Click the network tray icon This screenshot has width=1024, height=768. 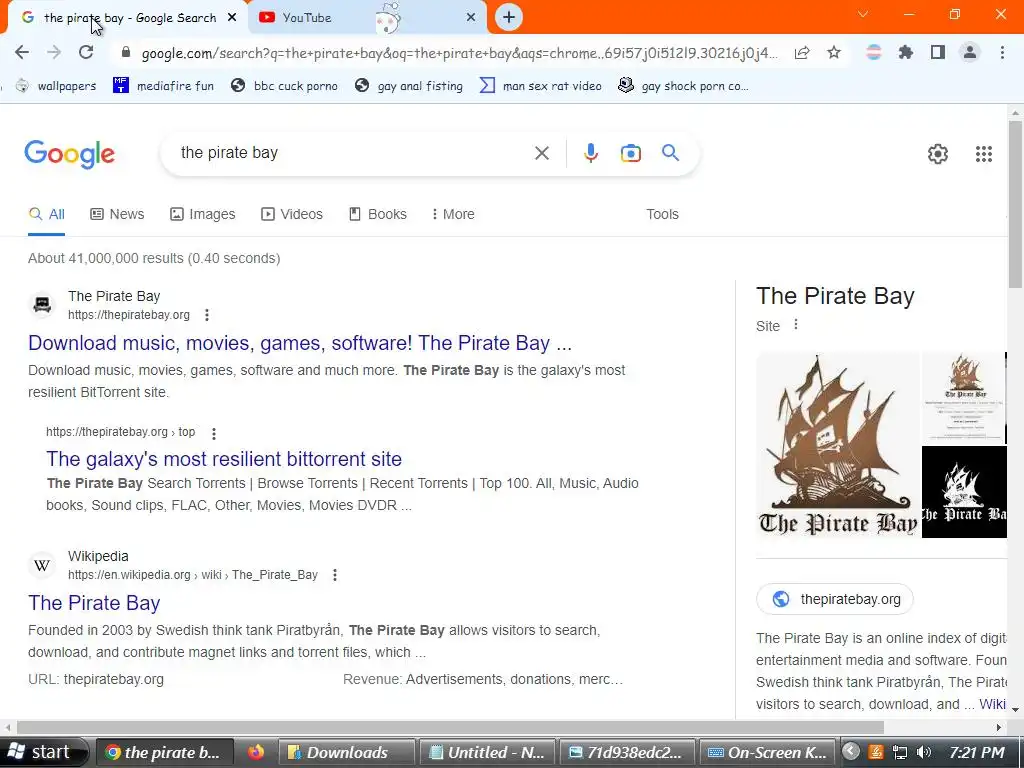(900, 752)
